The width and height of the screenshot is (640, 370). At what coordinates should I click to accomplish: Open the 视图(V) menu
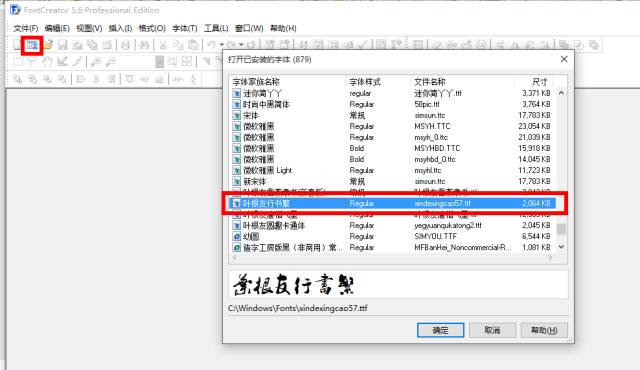(x=89, y=28)
